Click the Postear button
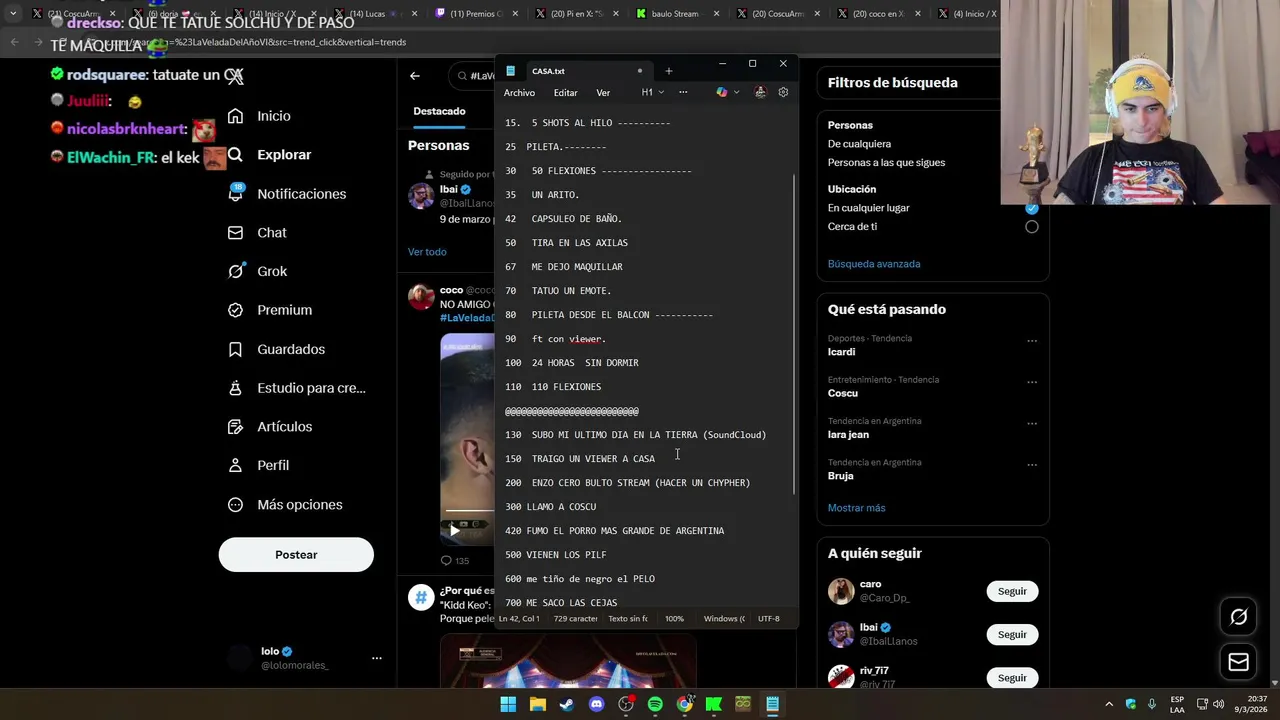 296,555
